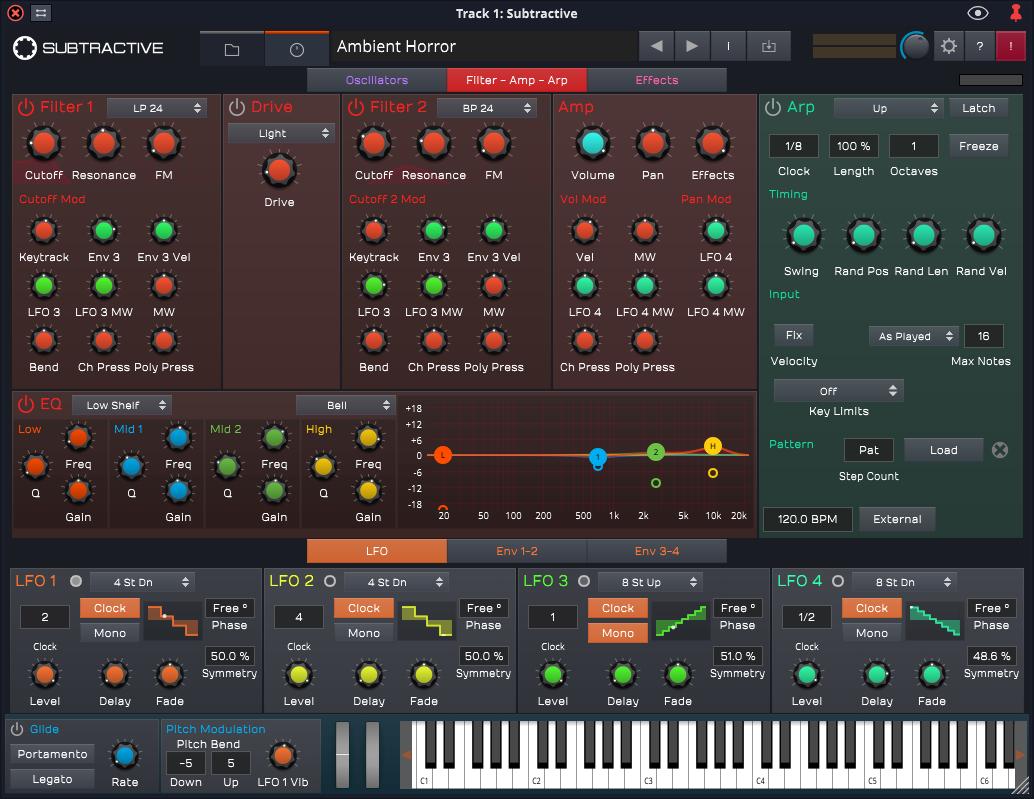Click the Amp Volume knob
Screen dimensions: 1034x799
coord(592,143)
